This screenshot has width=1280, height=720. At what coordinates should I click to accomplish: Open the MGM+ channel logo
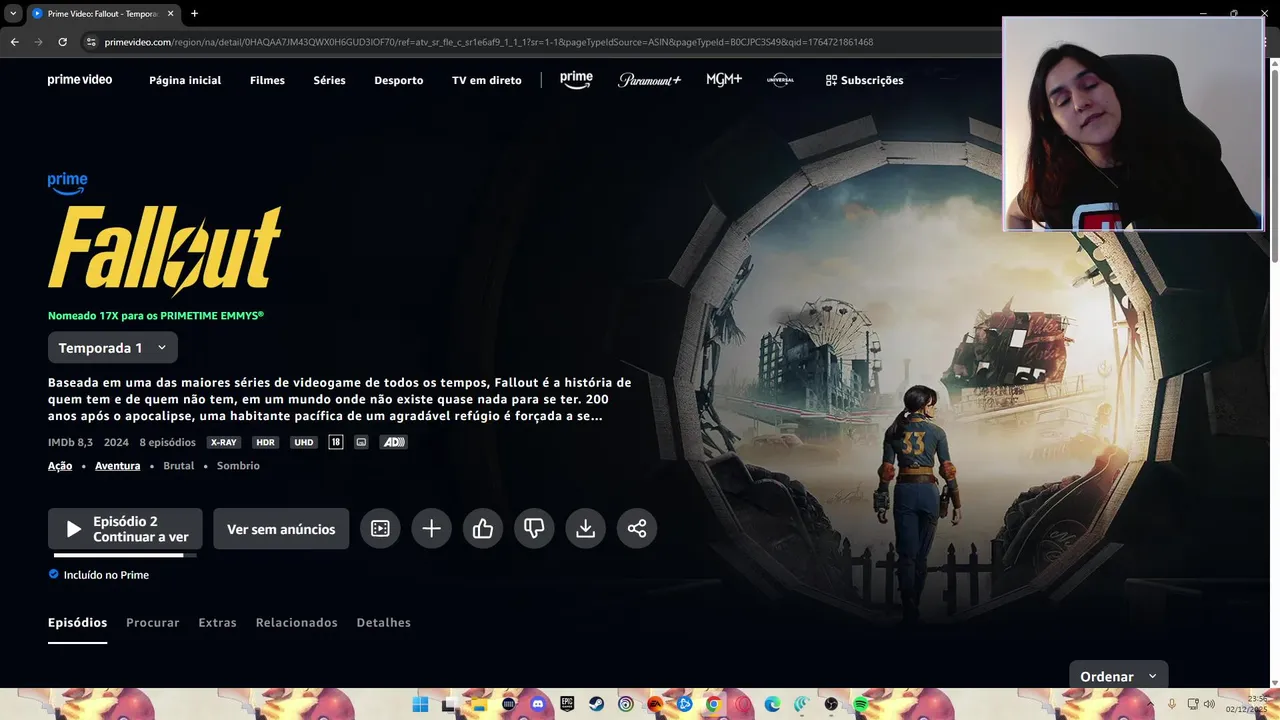coord(724,80)
